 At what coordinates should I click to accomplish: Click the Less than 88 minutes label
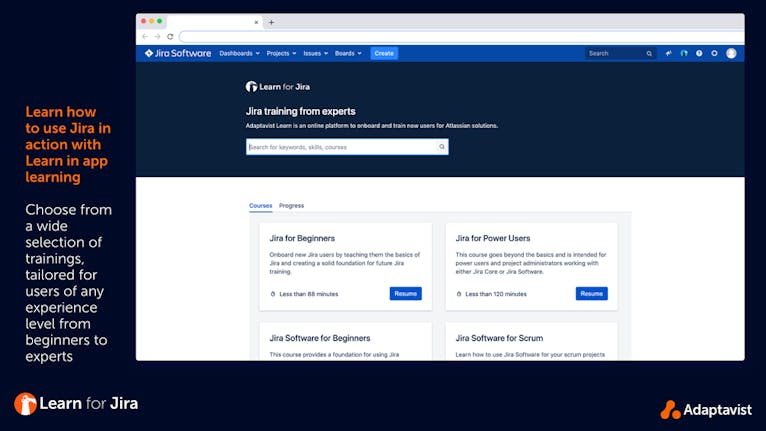309,294
